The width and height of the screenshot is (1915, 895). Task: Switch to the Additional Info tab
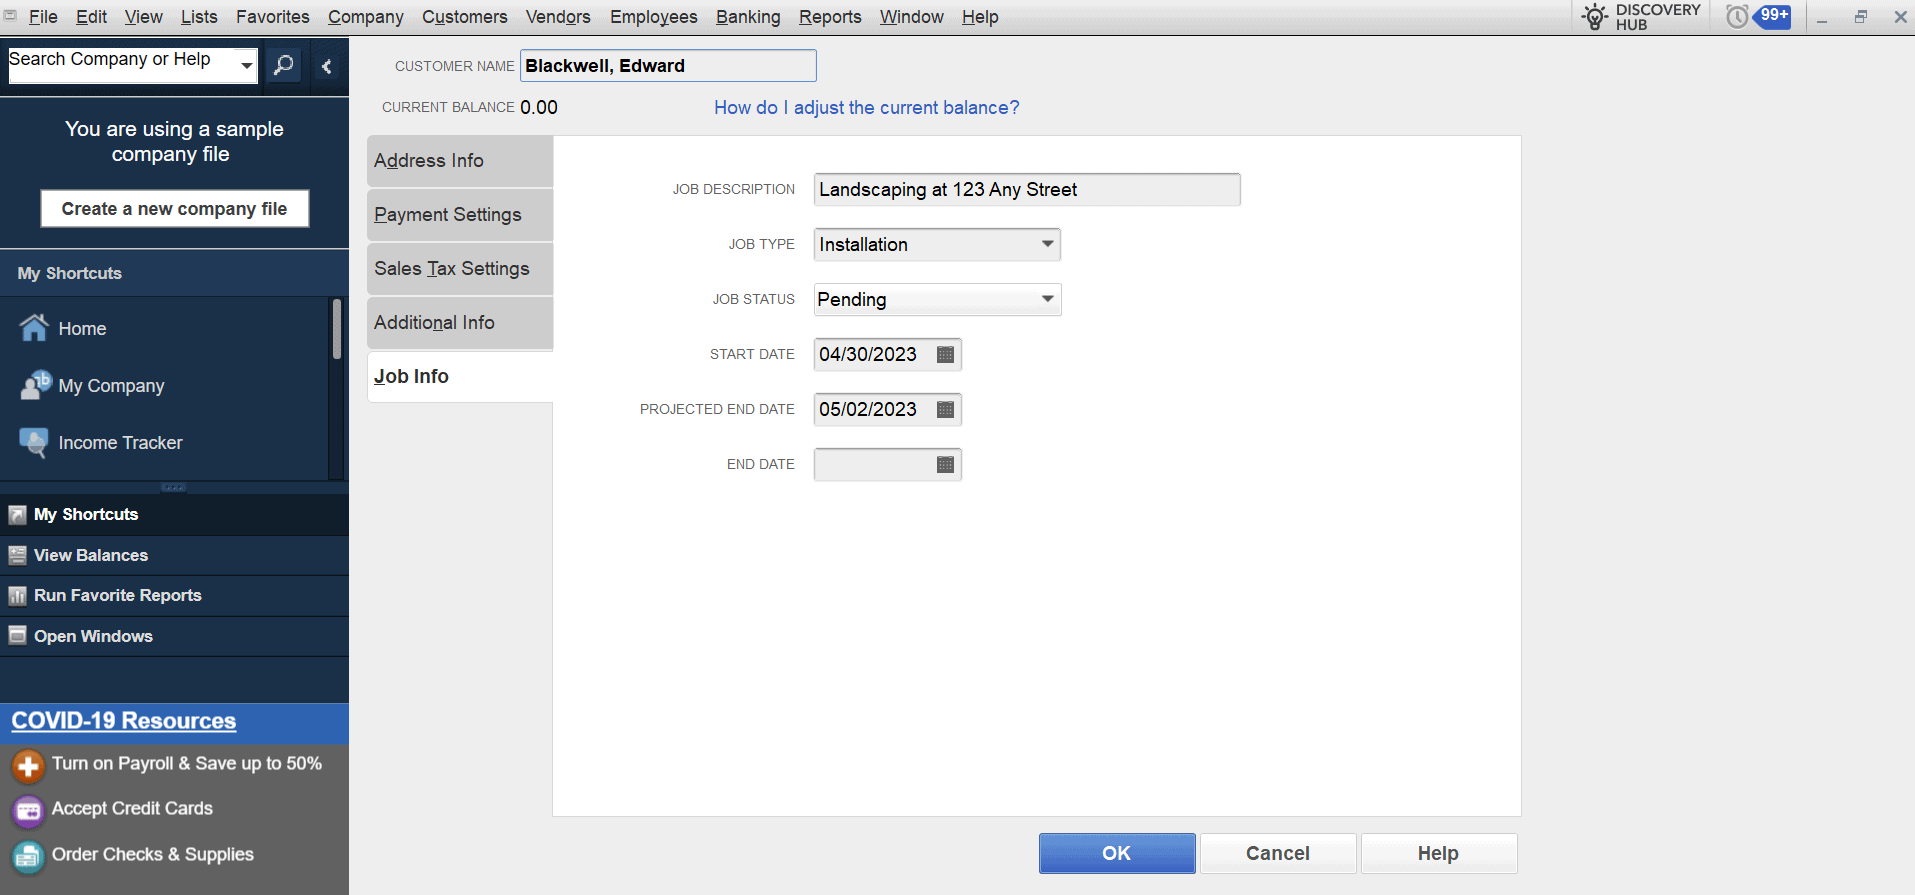tap(460, 323)
